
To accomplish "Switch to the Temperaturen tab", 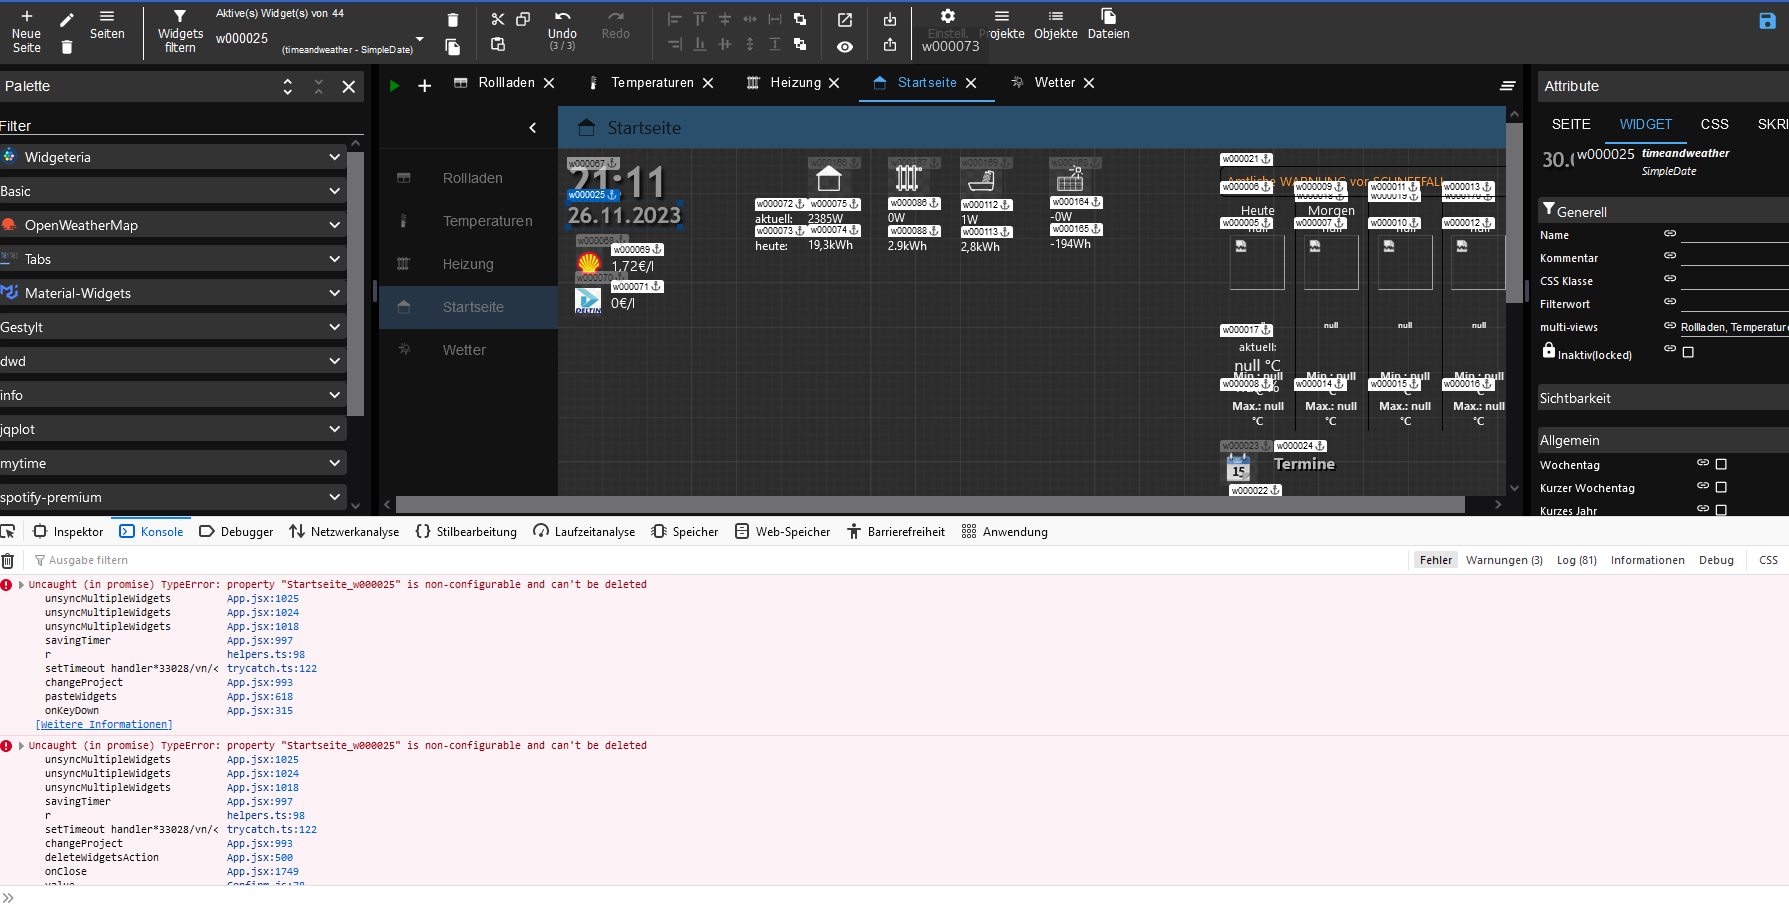I will click(x=652, y=83).
